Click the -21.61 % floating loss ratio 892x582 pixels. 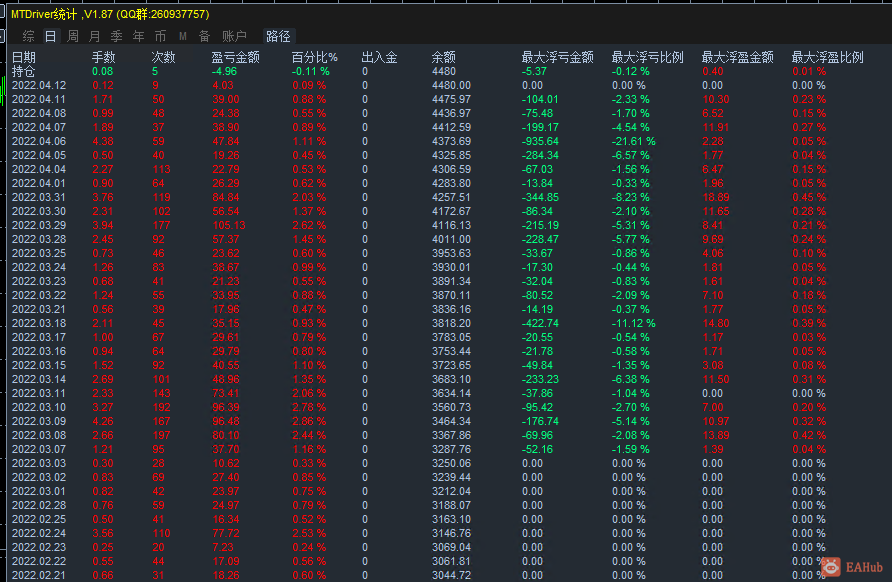(633, 141)
